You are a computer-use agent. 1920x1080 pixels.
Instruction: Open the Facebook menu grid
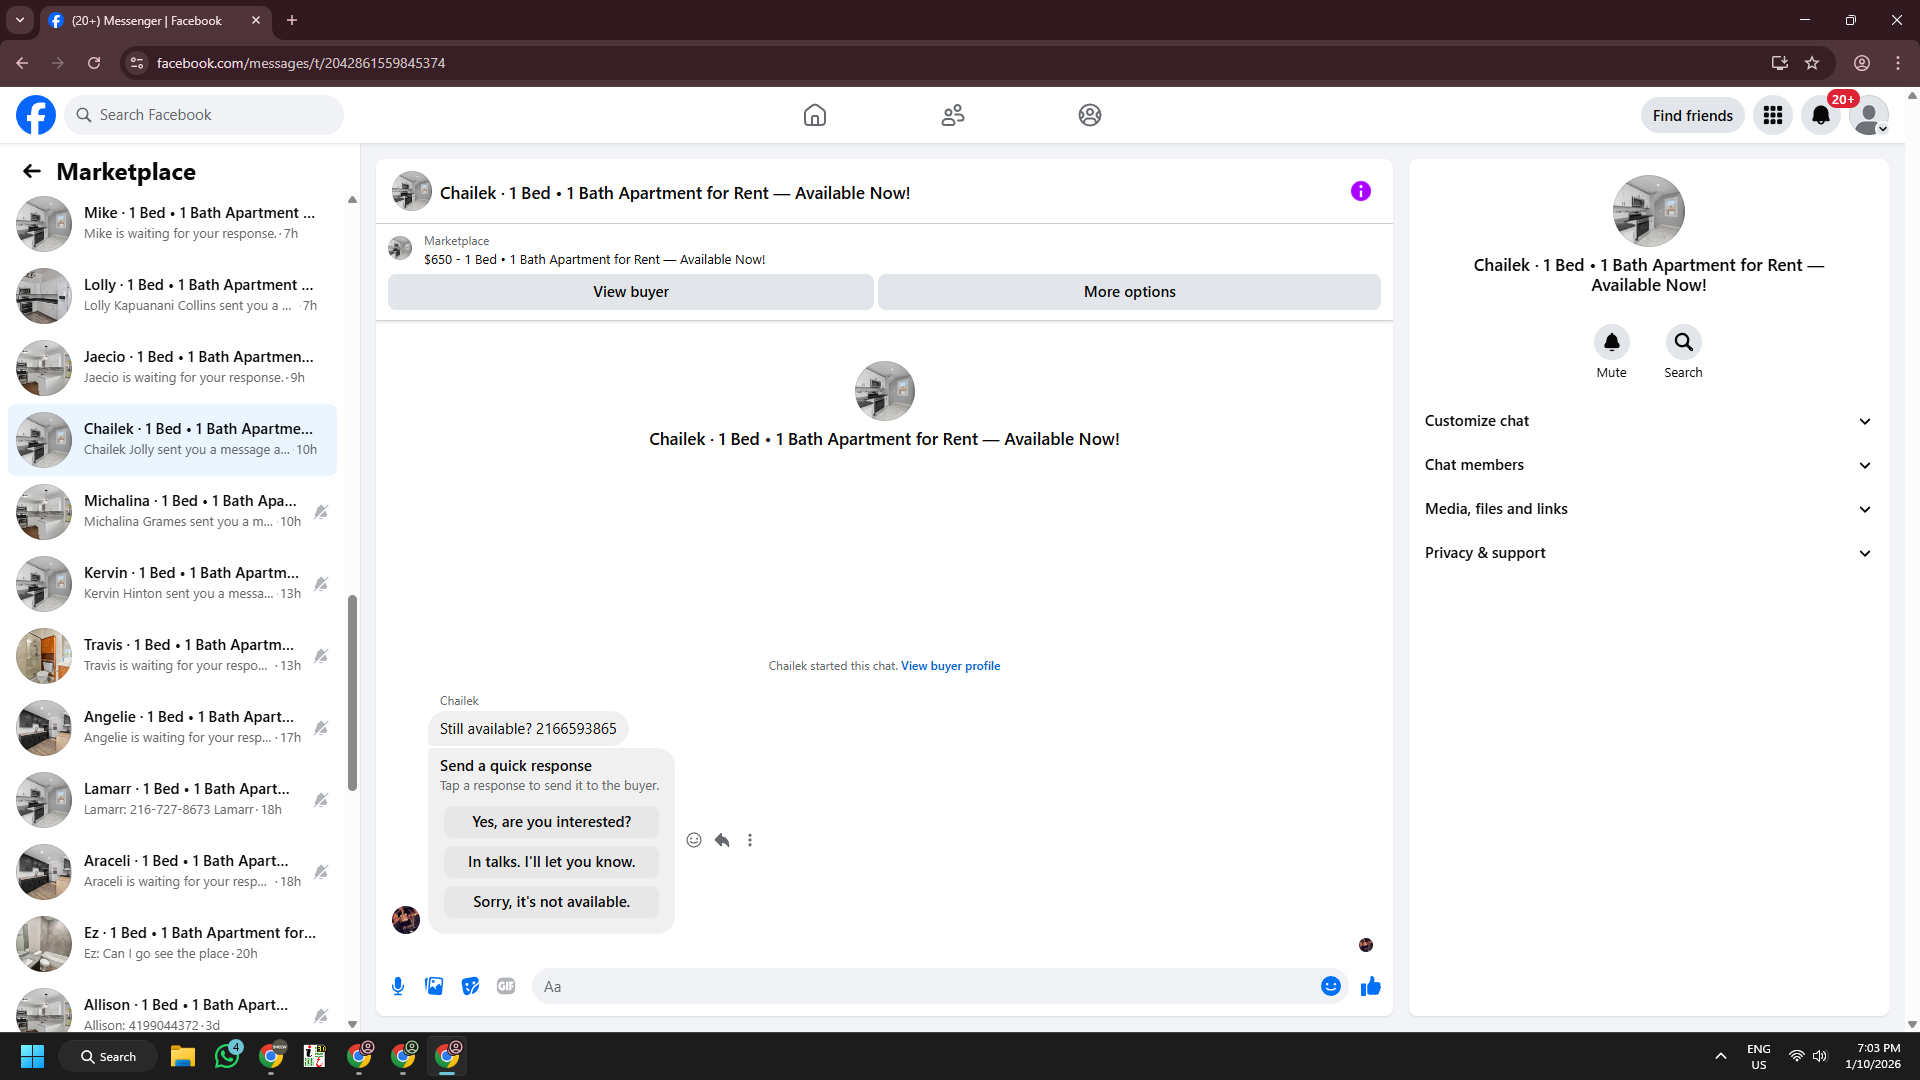1772,115
